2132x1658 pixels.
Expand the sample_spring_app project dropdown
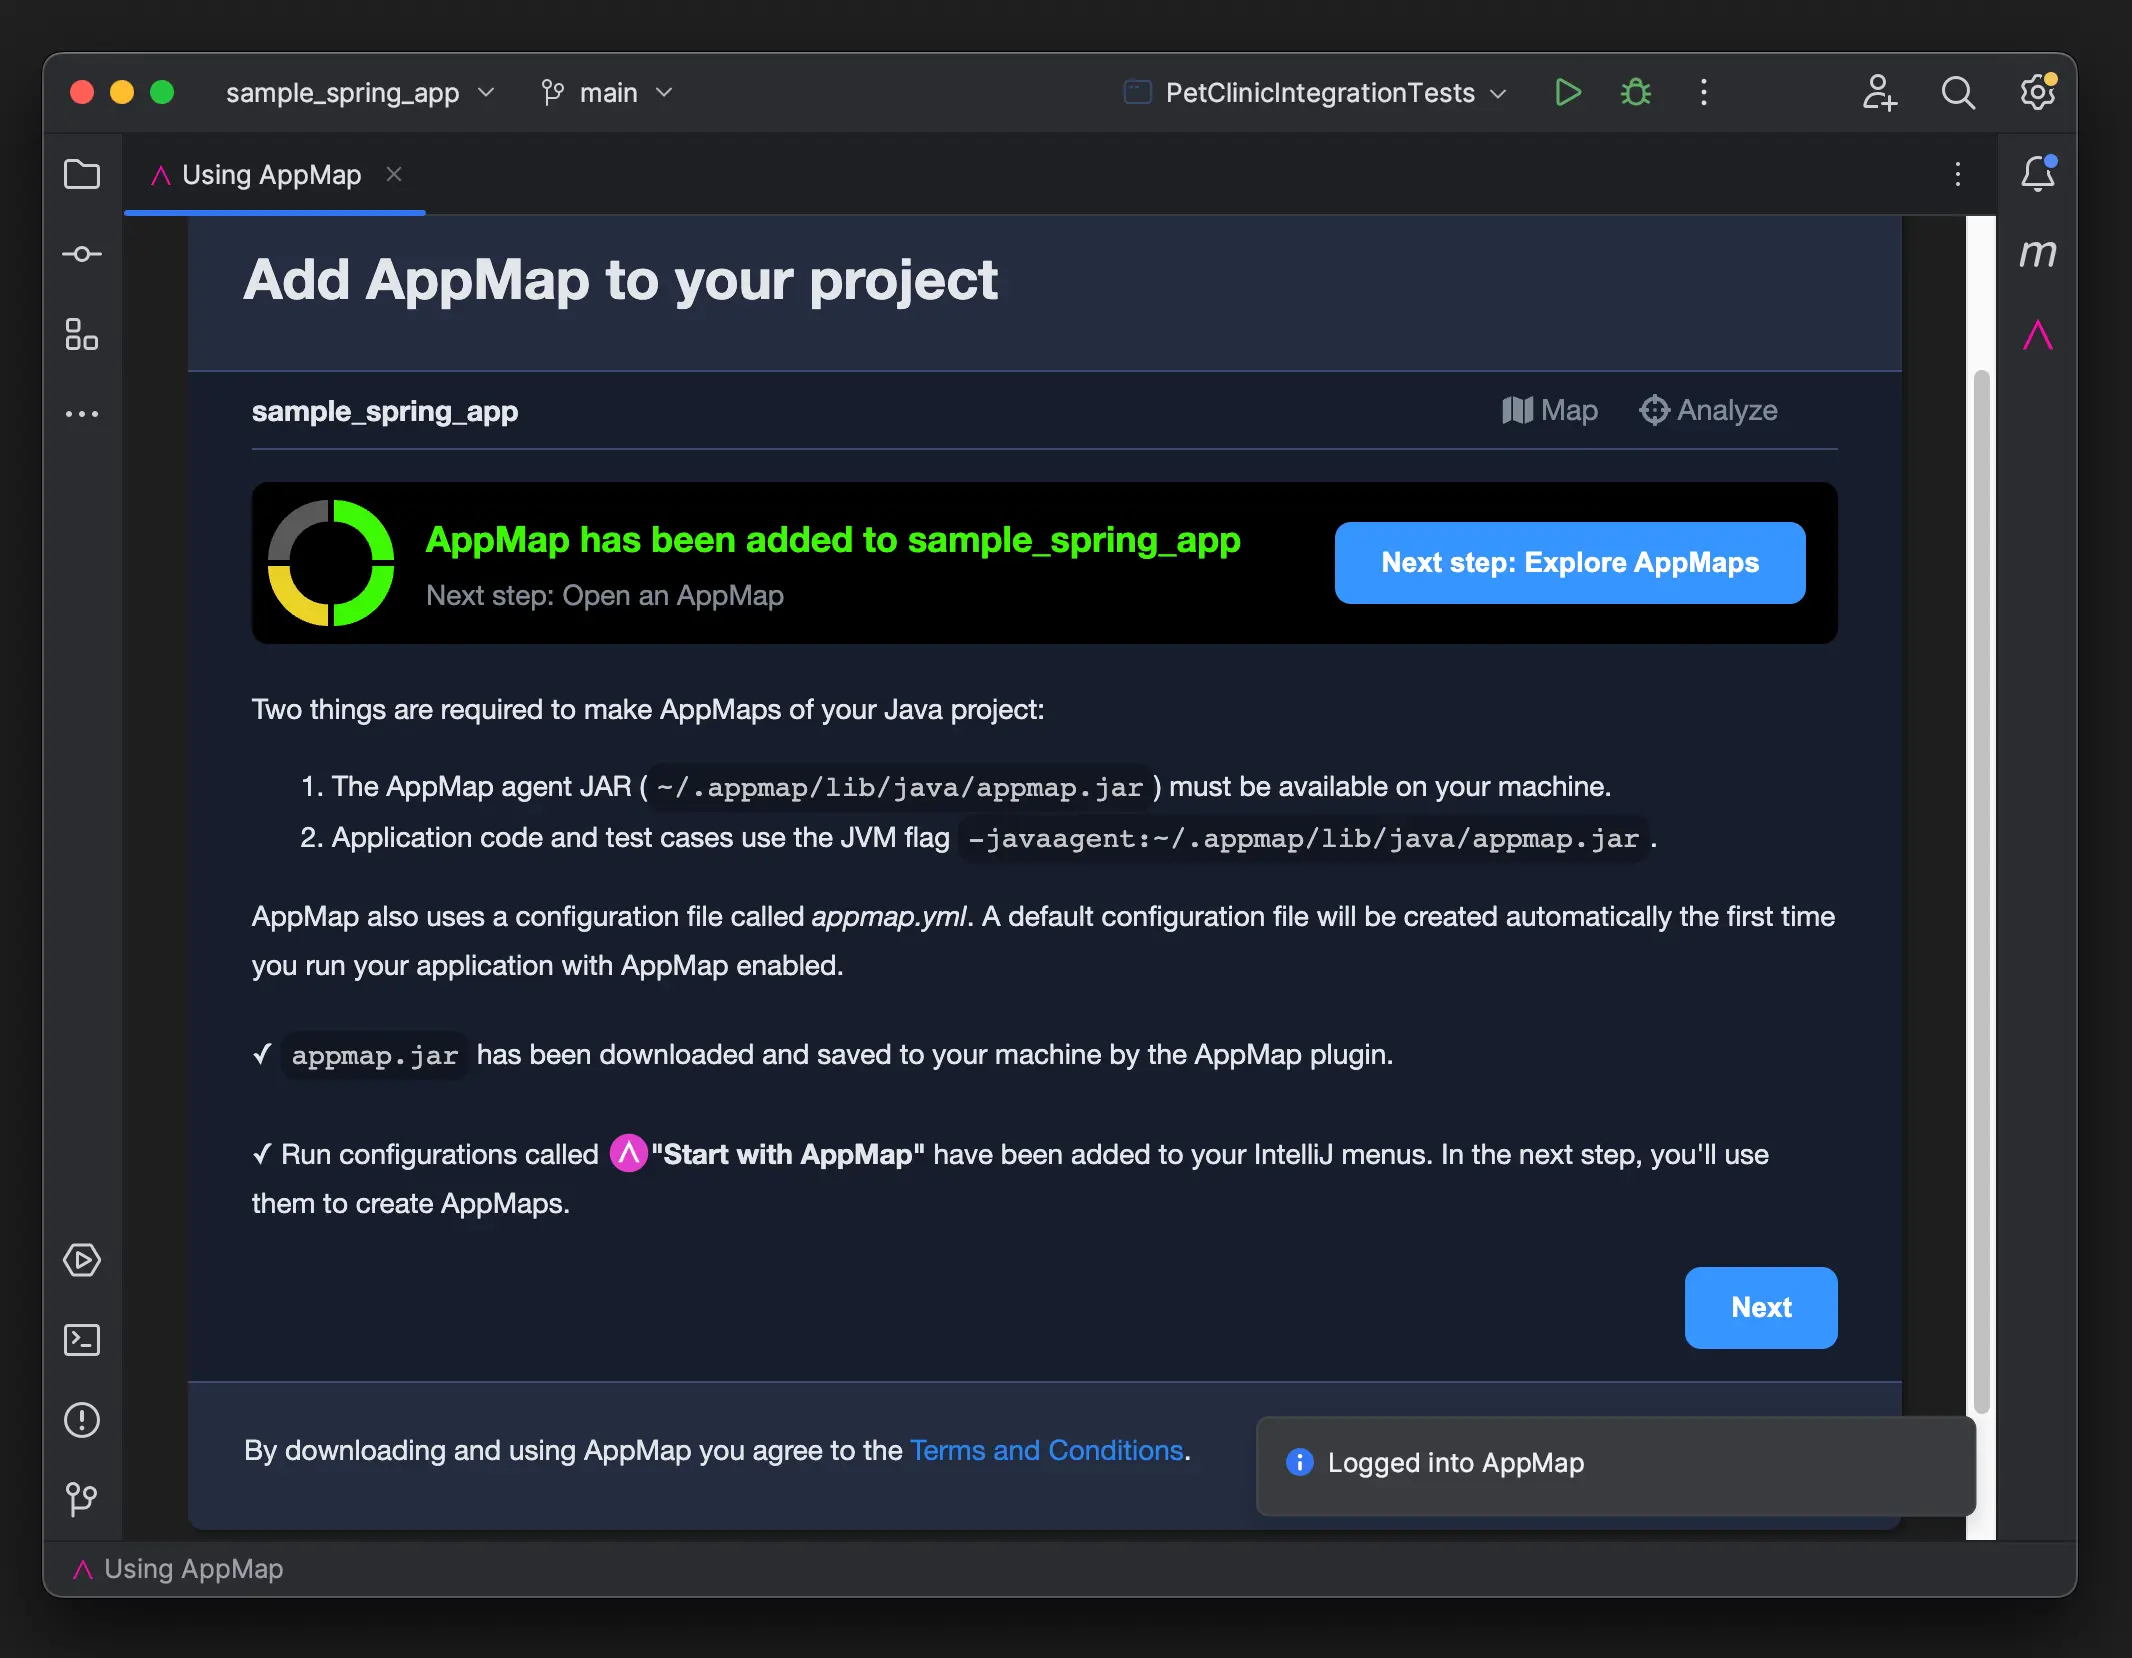point(360,93)
